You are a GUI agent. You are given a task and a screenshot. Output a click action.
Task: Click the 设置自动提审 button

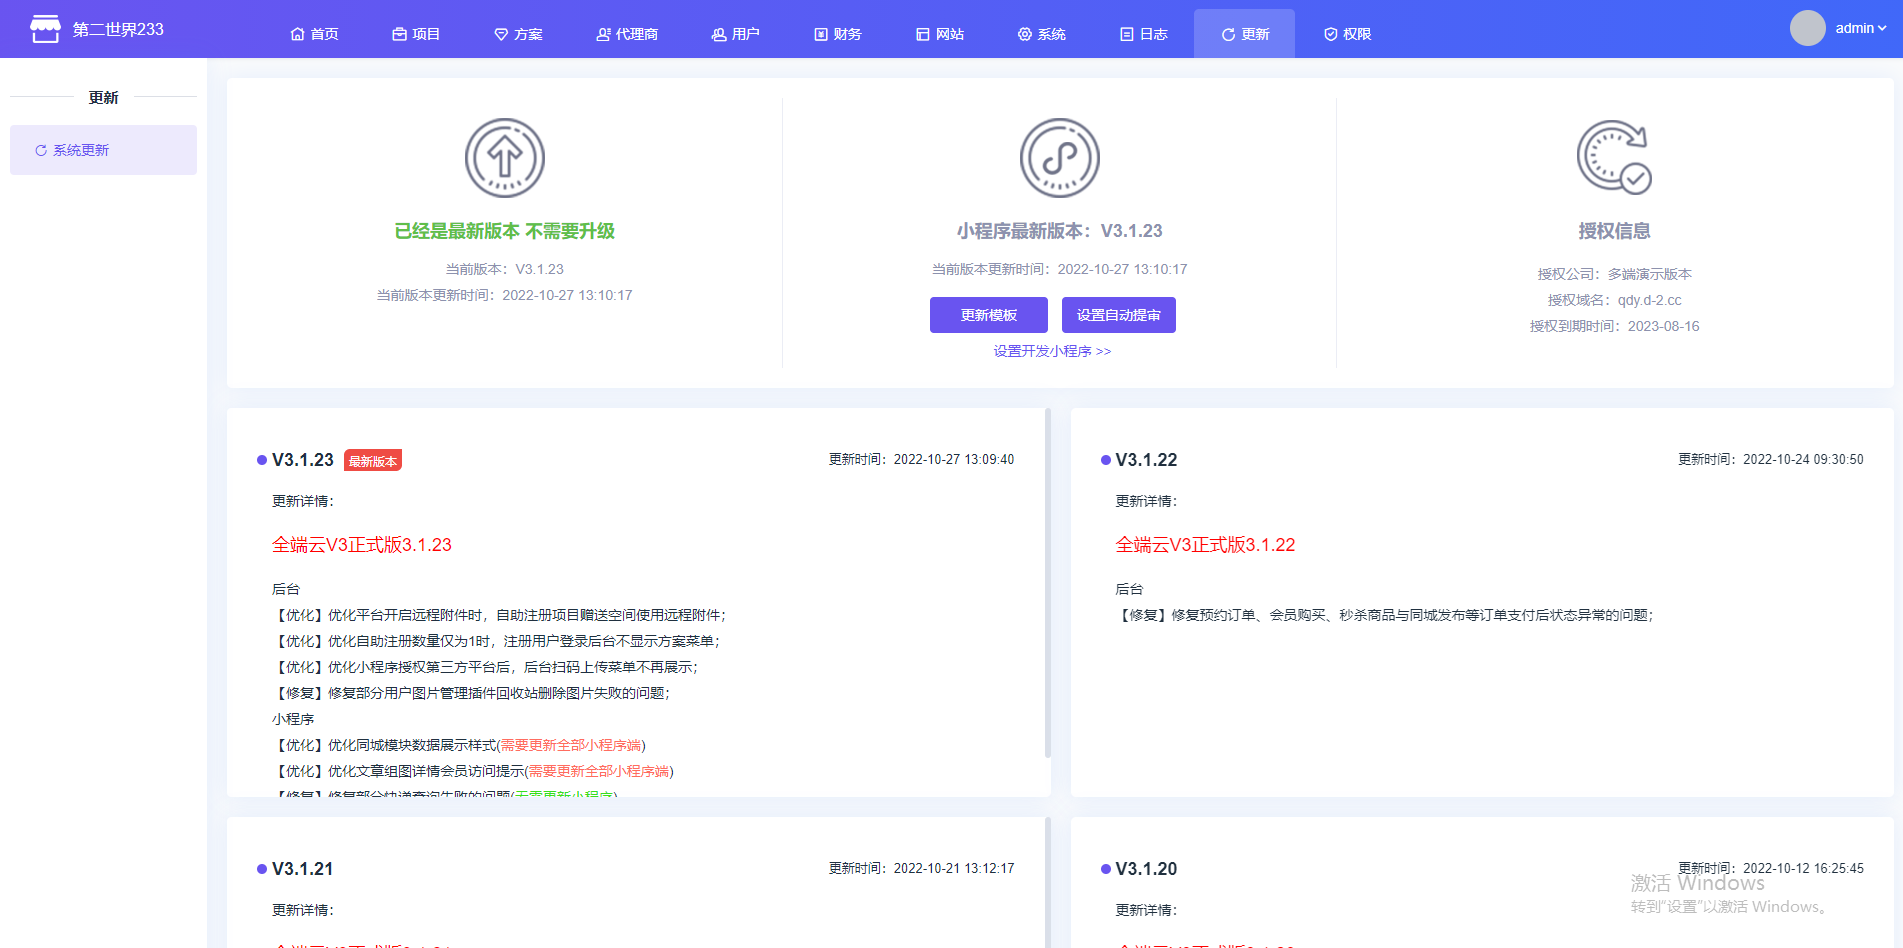click(1119, 315)
